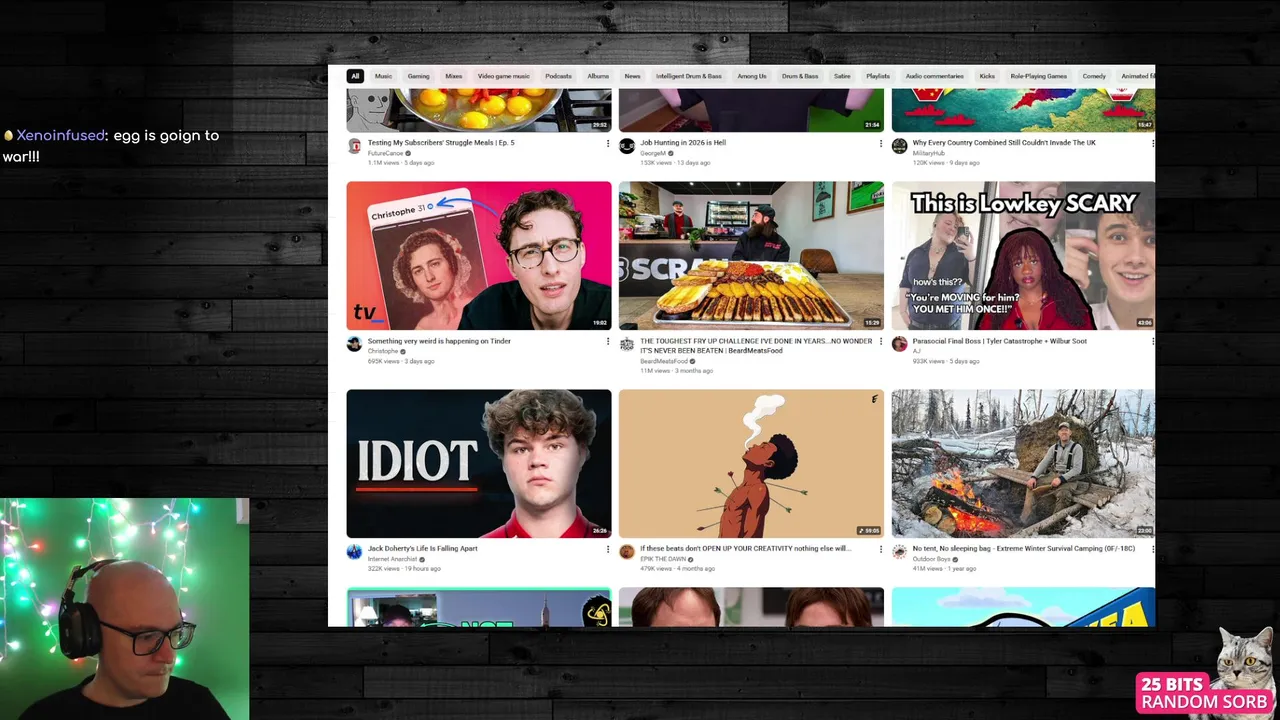Screen dimensions: 1280x720
Task: Select the Music filter chip
Action: point(383,76)
